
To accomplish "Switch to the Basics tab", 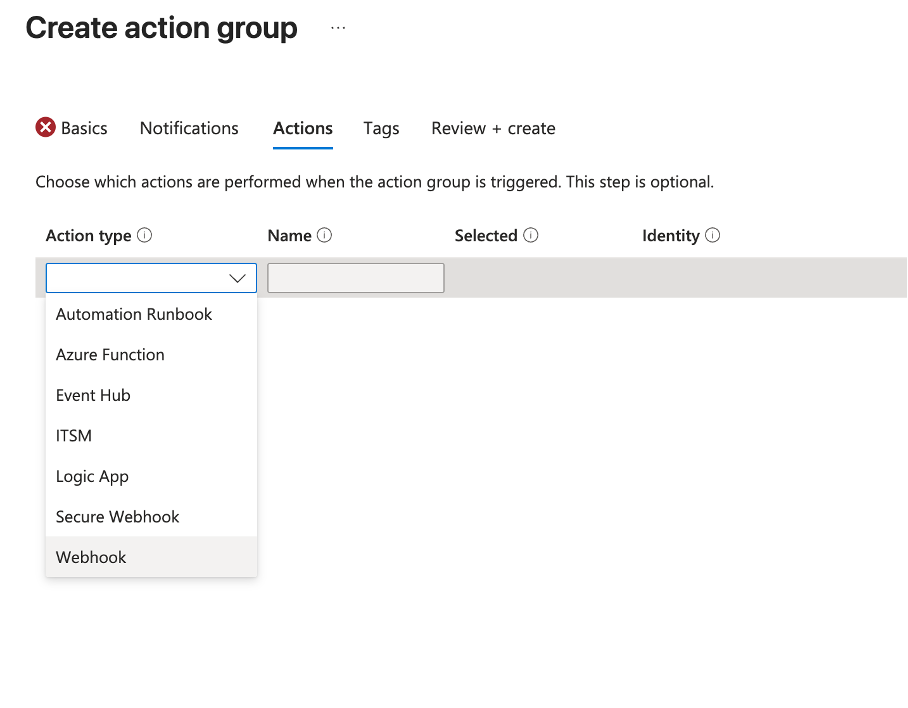I will pos(84,128).
